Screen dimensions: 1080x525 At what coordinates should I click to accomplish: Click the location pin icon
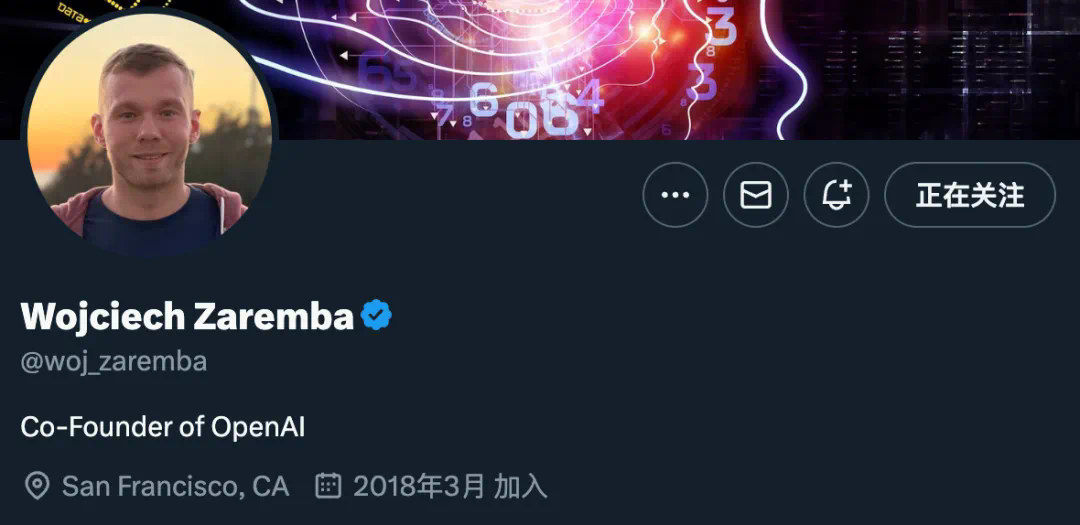37,486
